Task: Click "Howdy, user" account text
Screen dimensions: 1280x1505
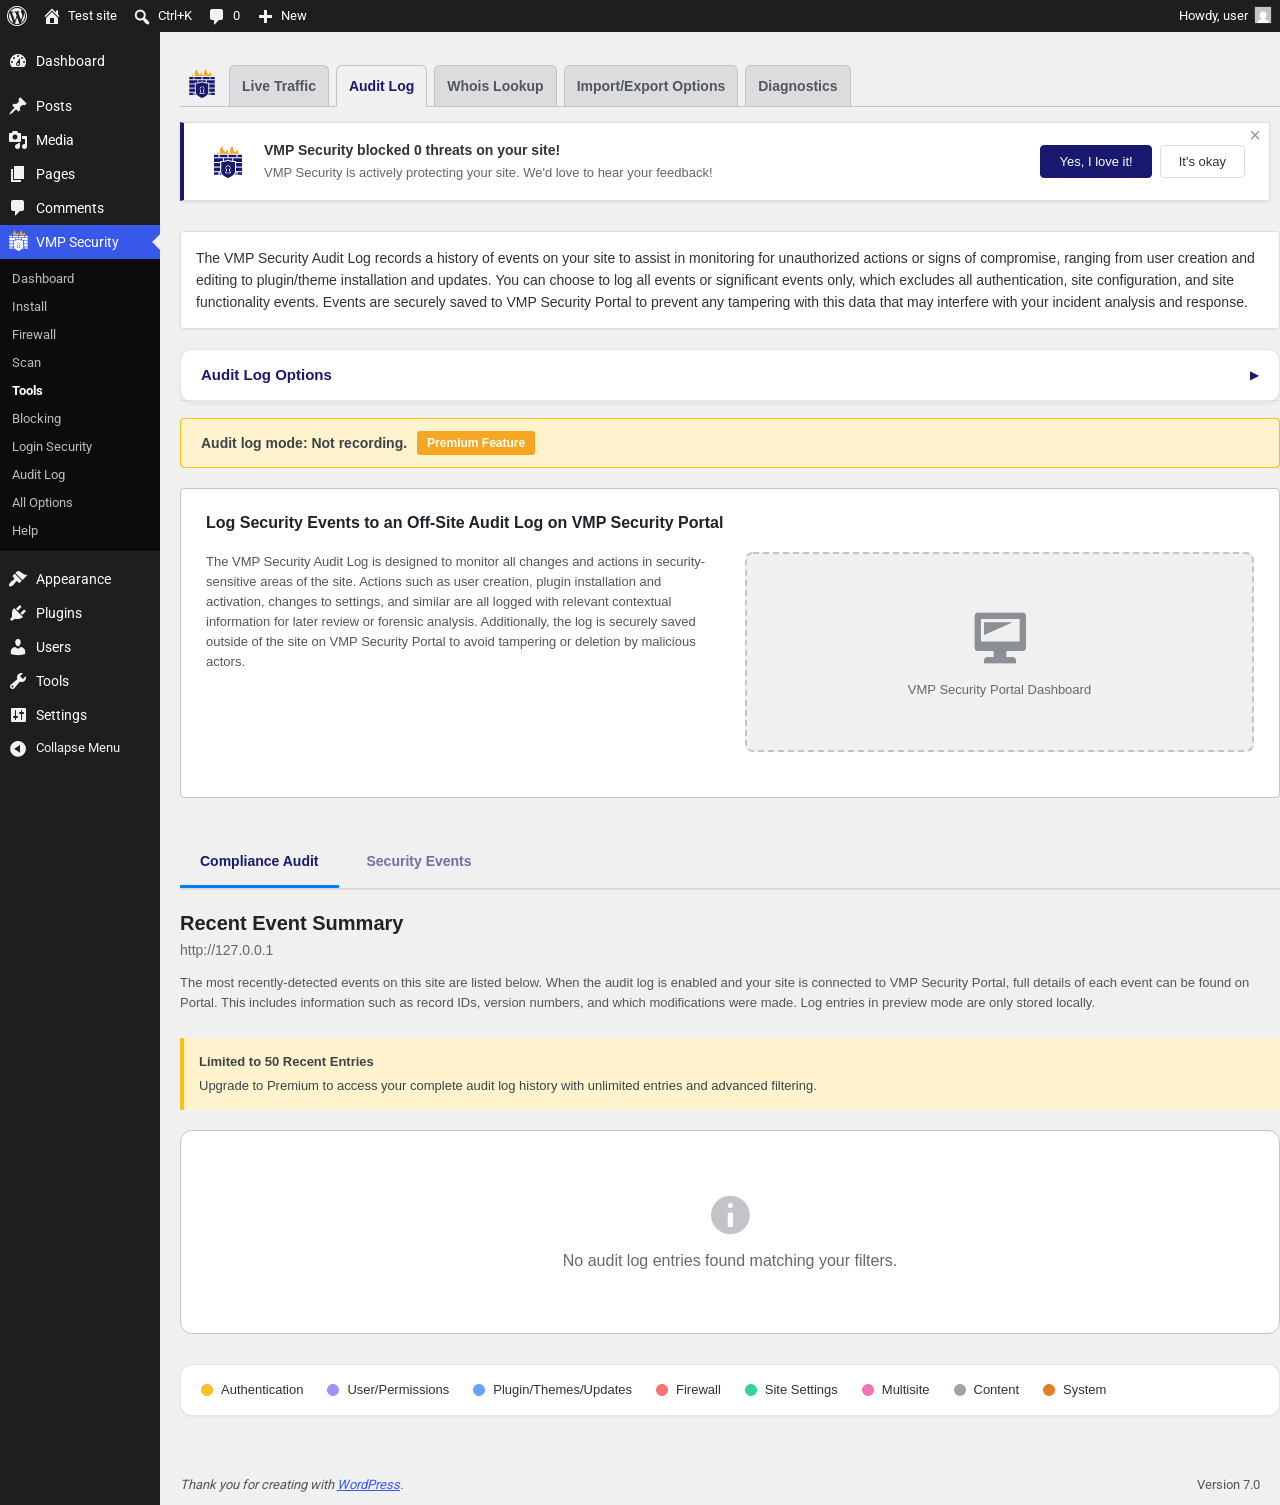Action: point(1213,16)
